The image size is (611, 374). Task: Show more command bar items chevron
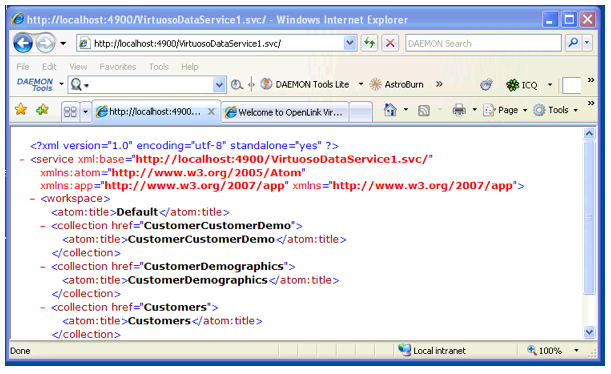(591, 103)
